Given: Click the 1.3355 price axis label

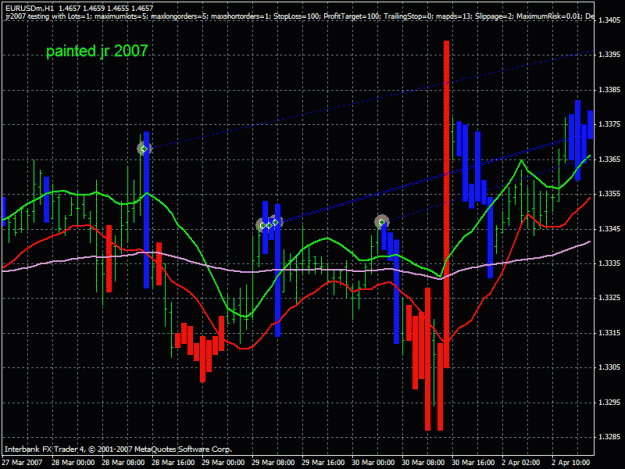Looking at the screenshot, I should [x=609, y=194].
